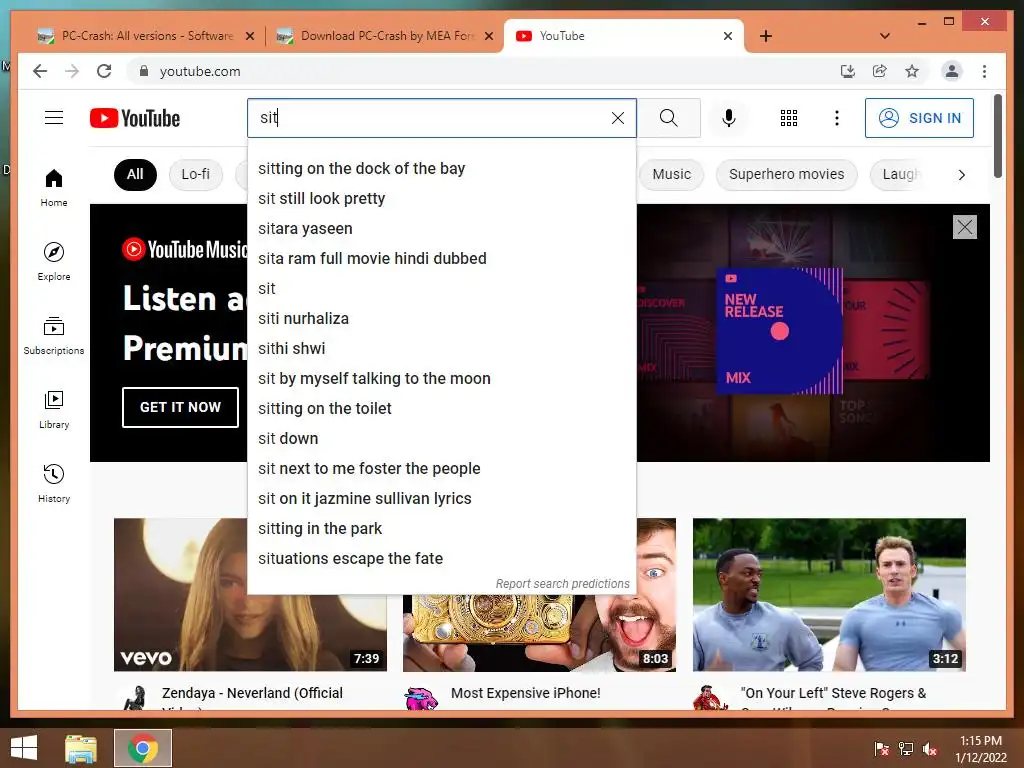The width and height of the screenshot is (1024, 768).
Task: Bookmark this tab with star icon
Action: (x=912, y=71)
